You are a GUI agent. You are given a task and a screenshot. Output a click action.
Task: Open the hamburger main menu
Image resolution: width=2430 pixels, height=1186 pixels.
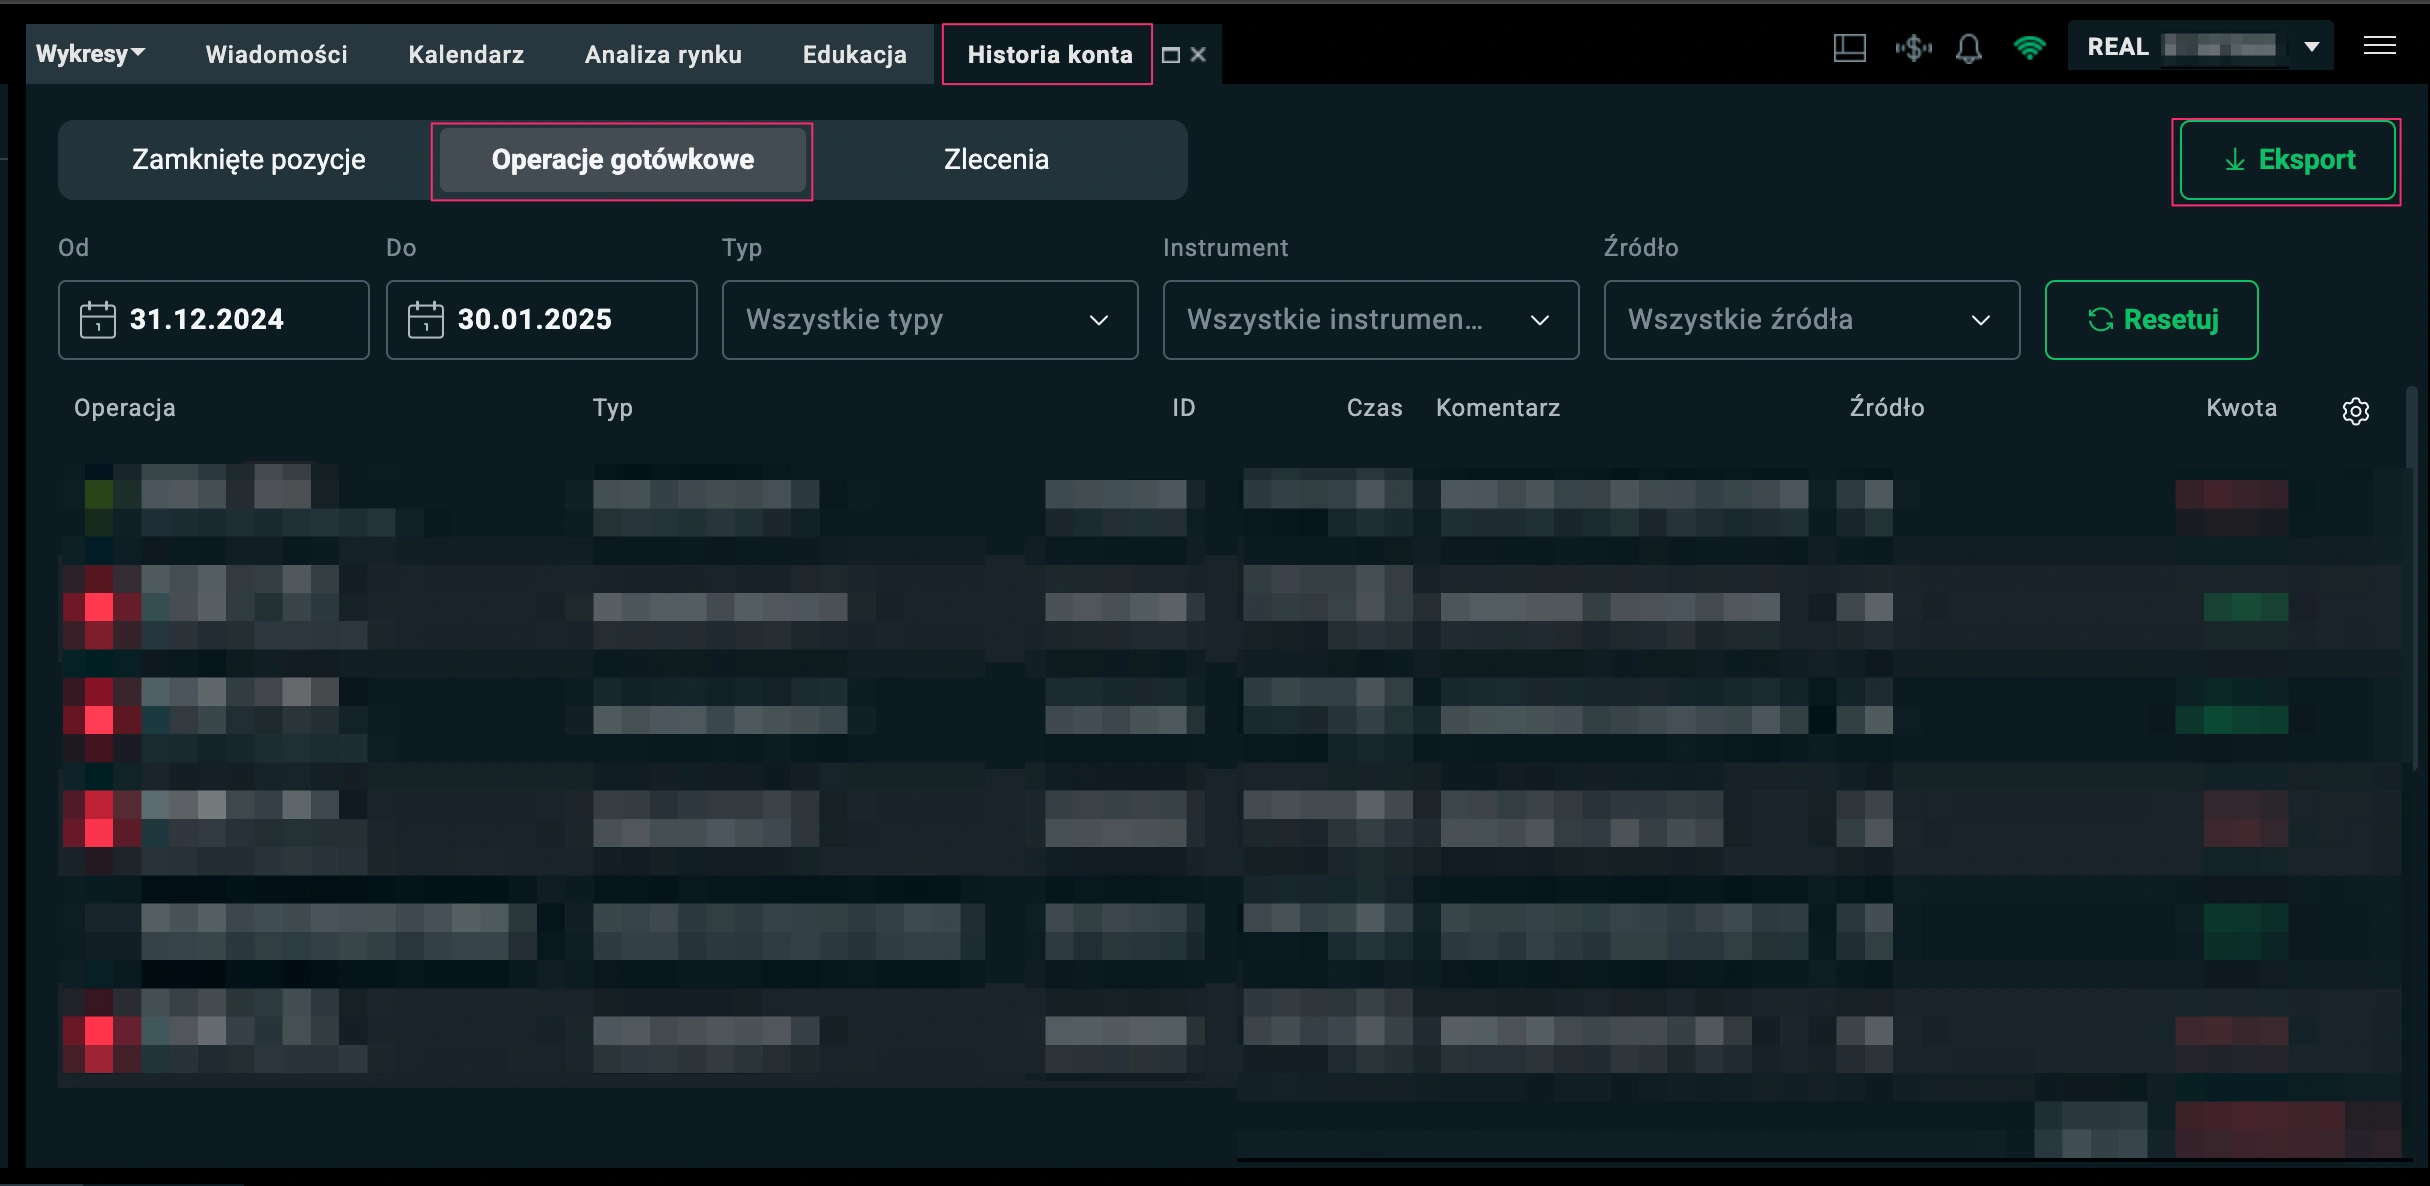pos(2379,46)
